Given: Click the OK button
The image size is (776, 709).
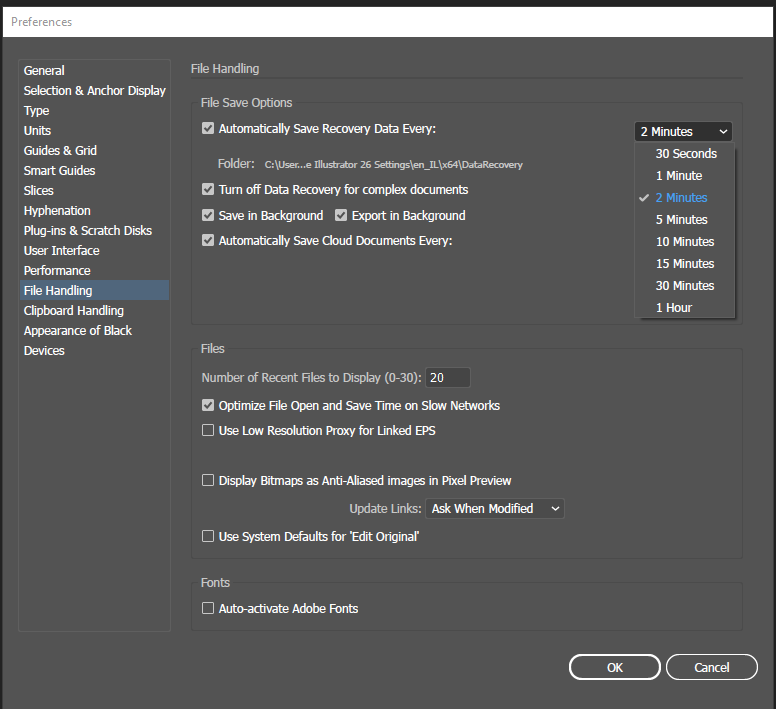Looking at the screenshot, I should 614,667.
